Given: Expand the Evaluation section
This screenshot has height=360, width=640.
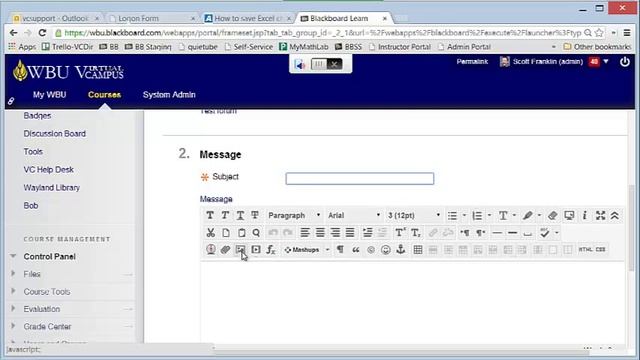Looking at the screenshot, I should [x=13, y=309].
